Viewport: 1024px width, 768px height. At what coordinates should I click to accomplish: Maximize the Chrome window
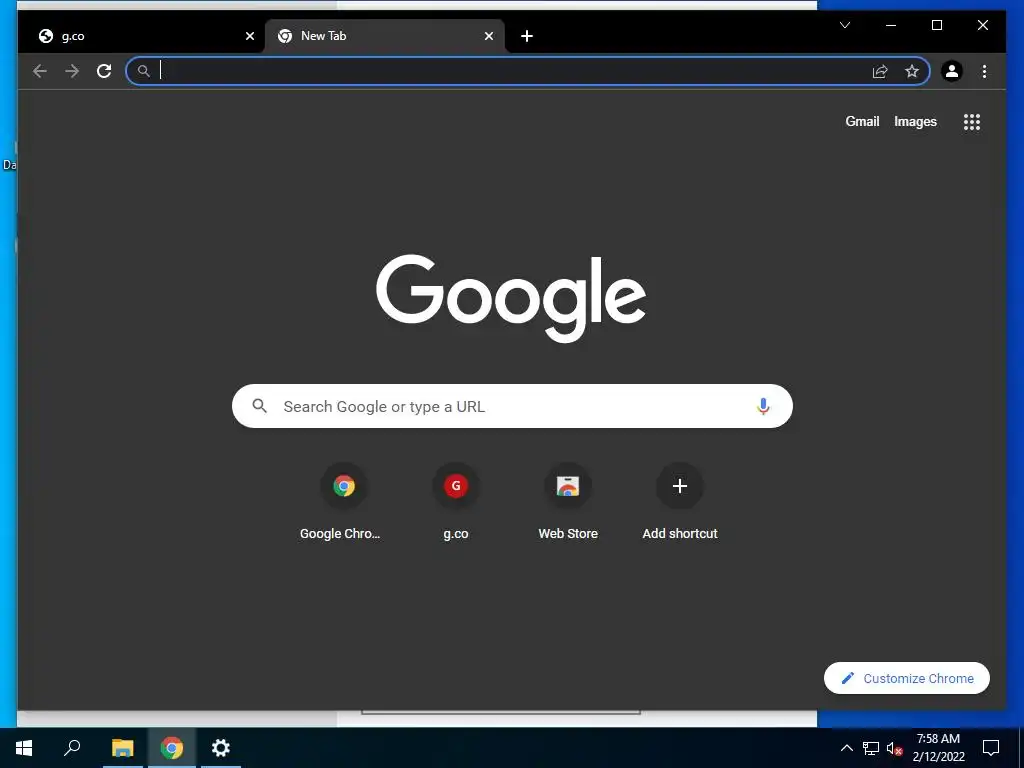pyautogui.click(x=936, y=25)
